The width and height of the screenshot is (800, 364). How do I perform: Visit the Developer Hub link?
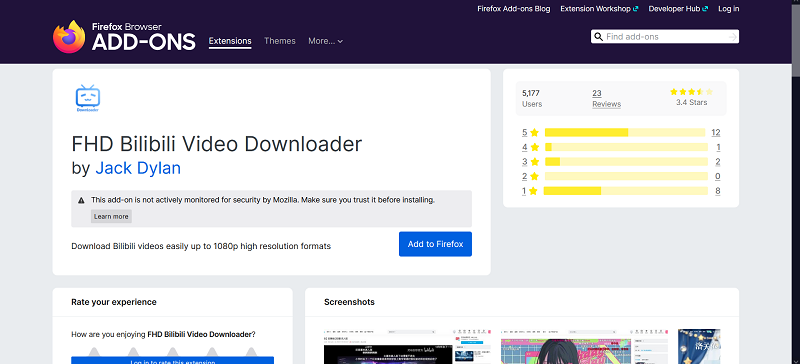pyautogui.click(x=678, y=9)
